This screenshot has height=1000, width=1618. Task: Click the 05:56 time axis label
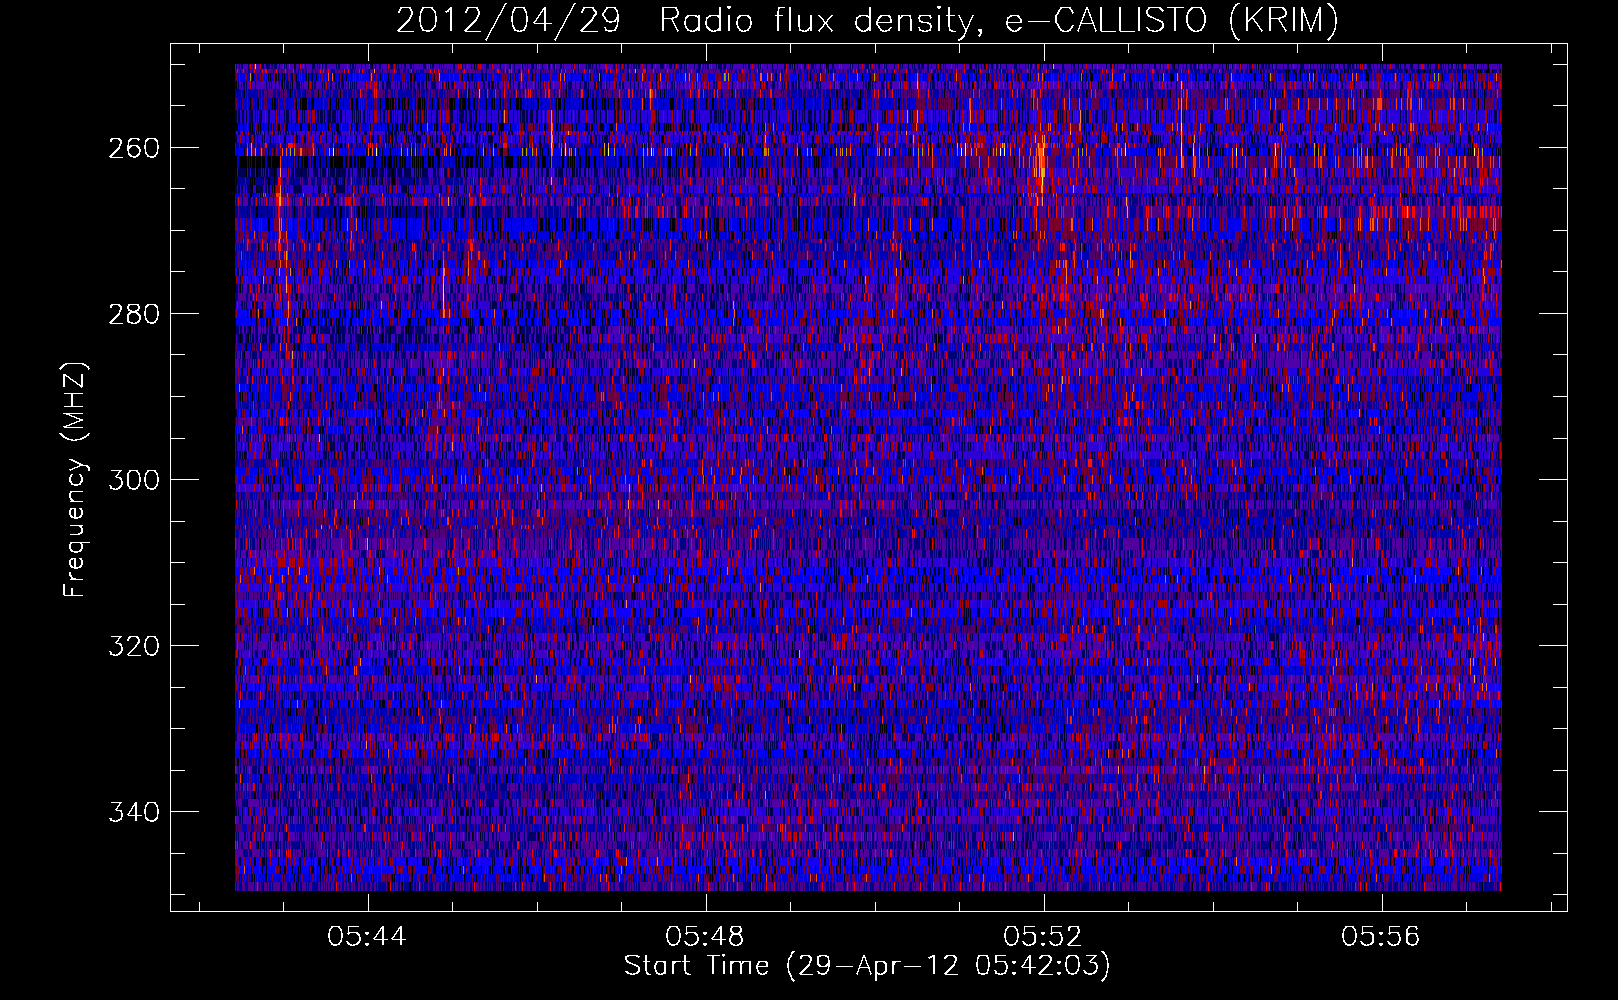pos(1381,937)
